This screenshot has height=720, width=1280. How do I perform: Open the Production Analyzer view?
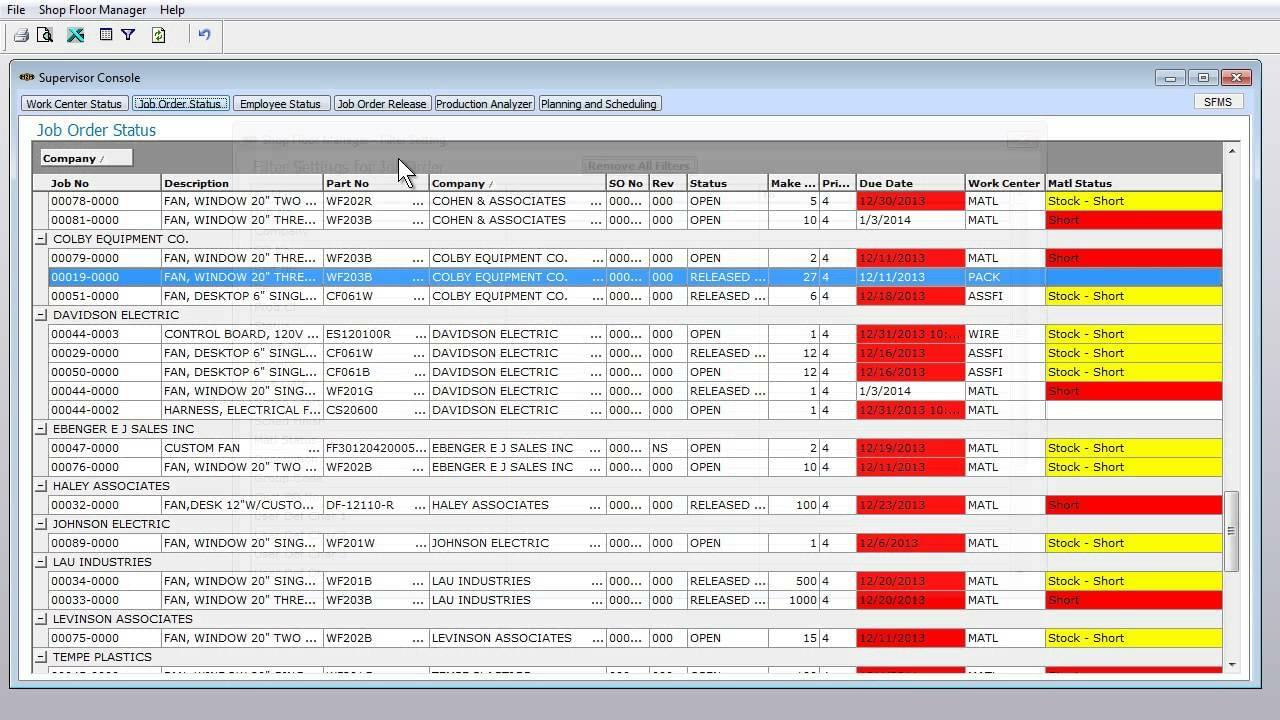(484, 104)
